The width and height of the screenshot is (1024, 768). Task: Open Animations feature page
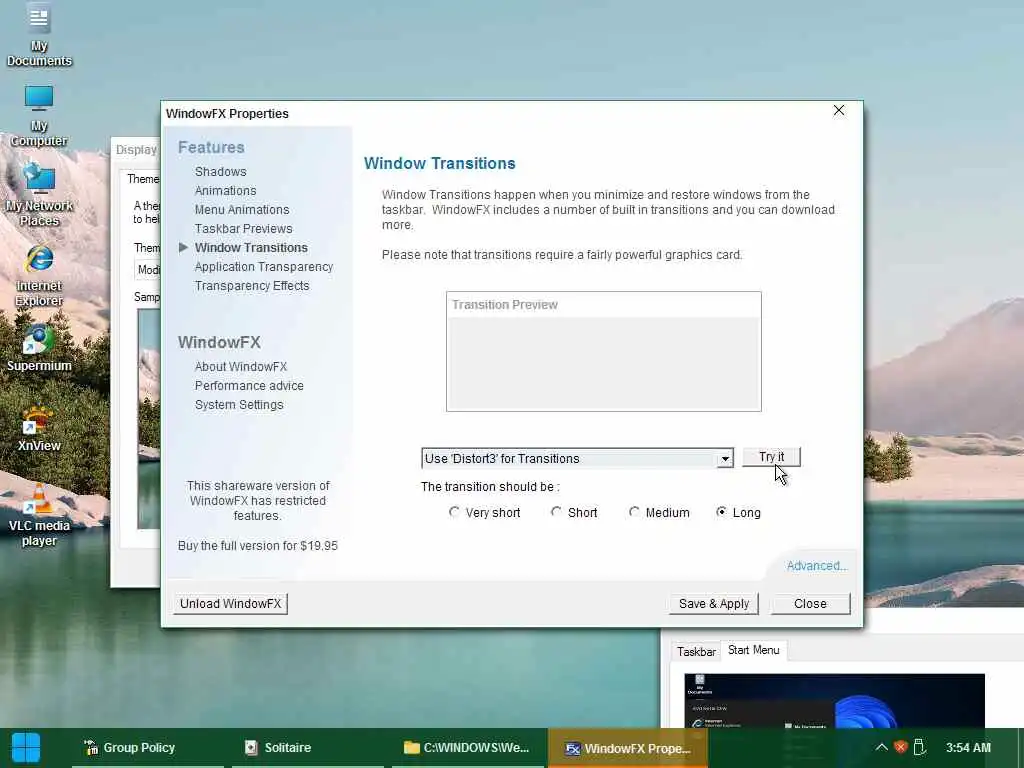click(225, 191)
